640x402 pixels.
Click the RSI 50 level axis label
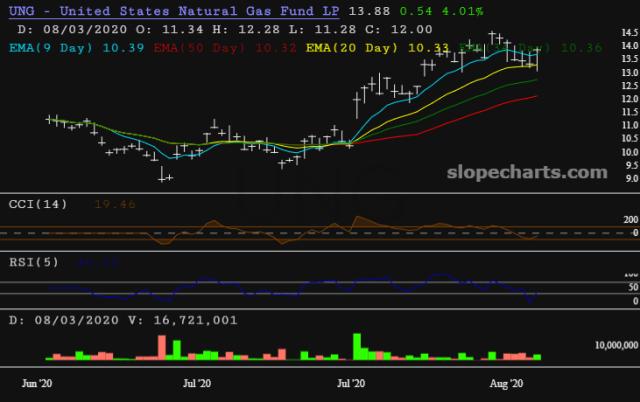point(633,287)
